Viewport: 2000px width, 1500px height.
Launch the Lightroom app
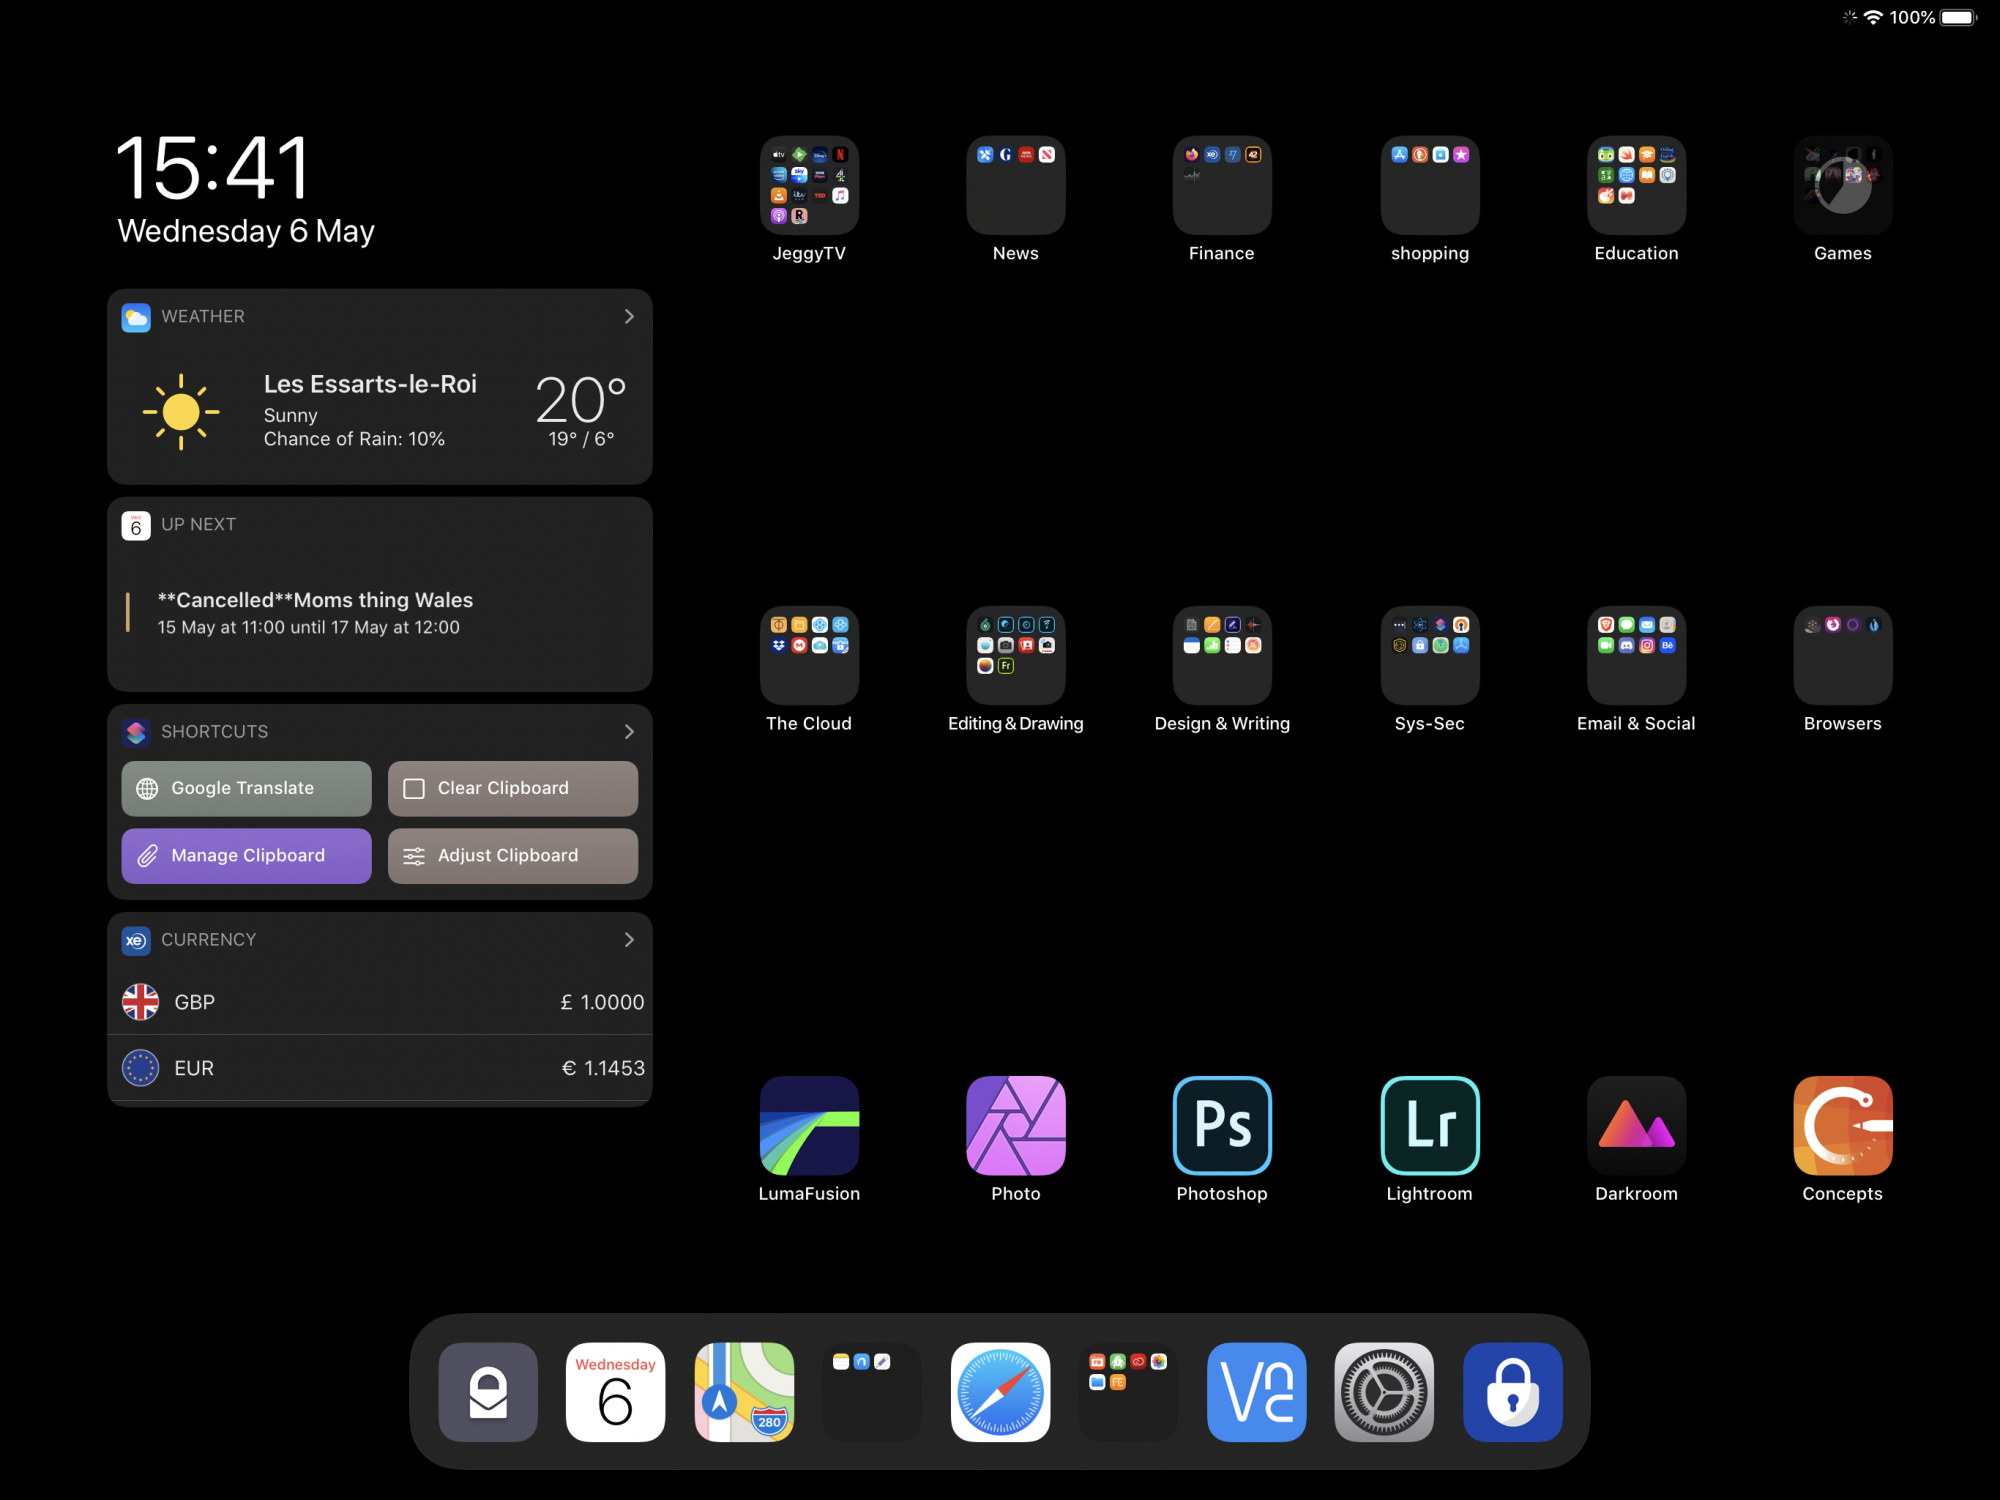(1429, 1125)
